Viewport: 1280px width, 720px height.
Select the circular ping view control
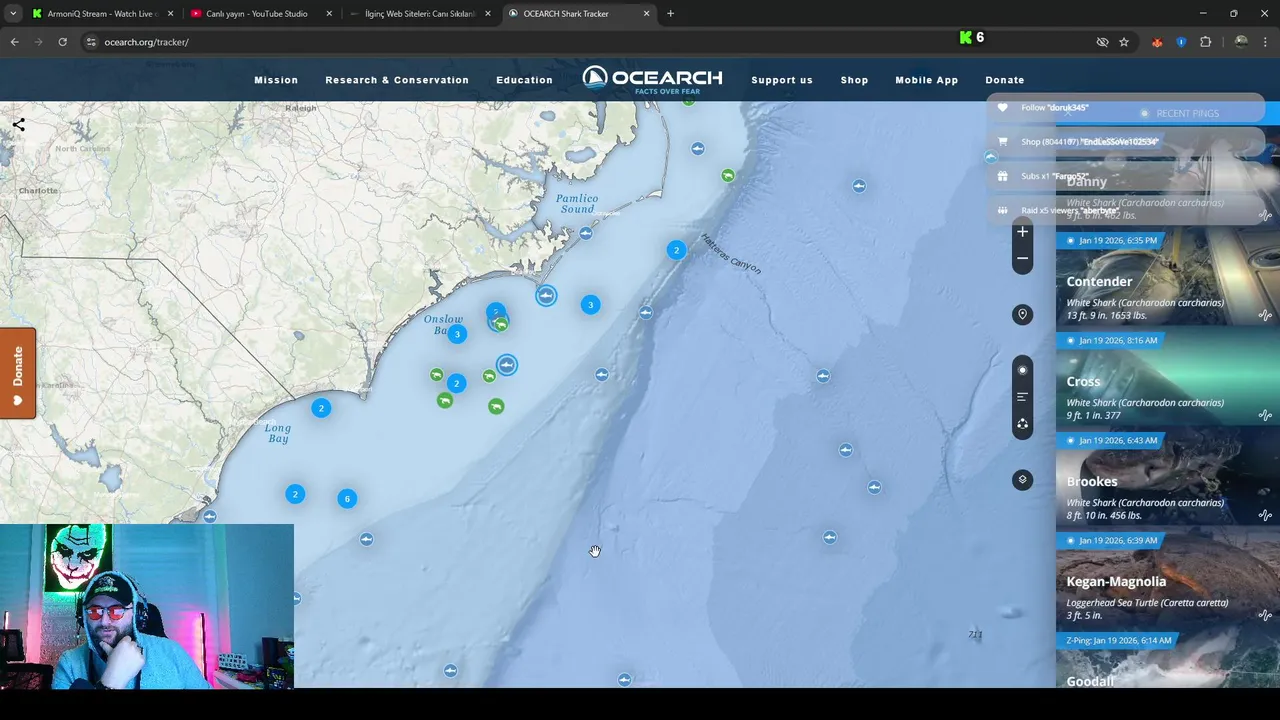tap(1022, 370)
